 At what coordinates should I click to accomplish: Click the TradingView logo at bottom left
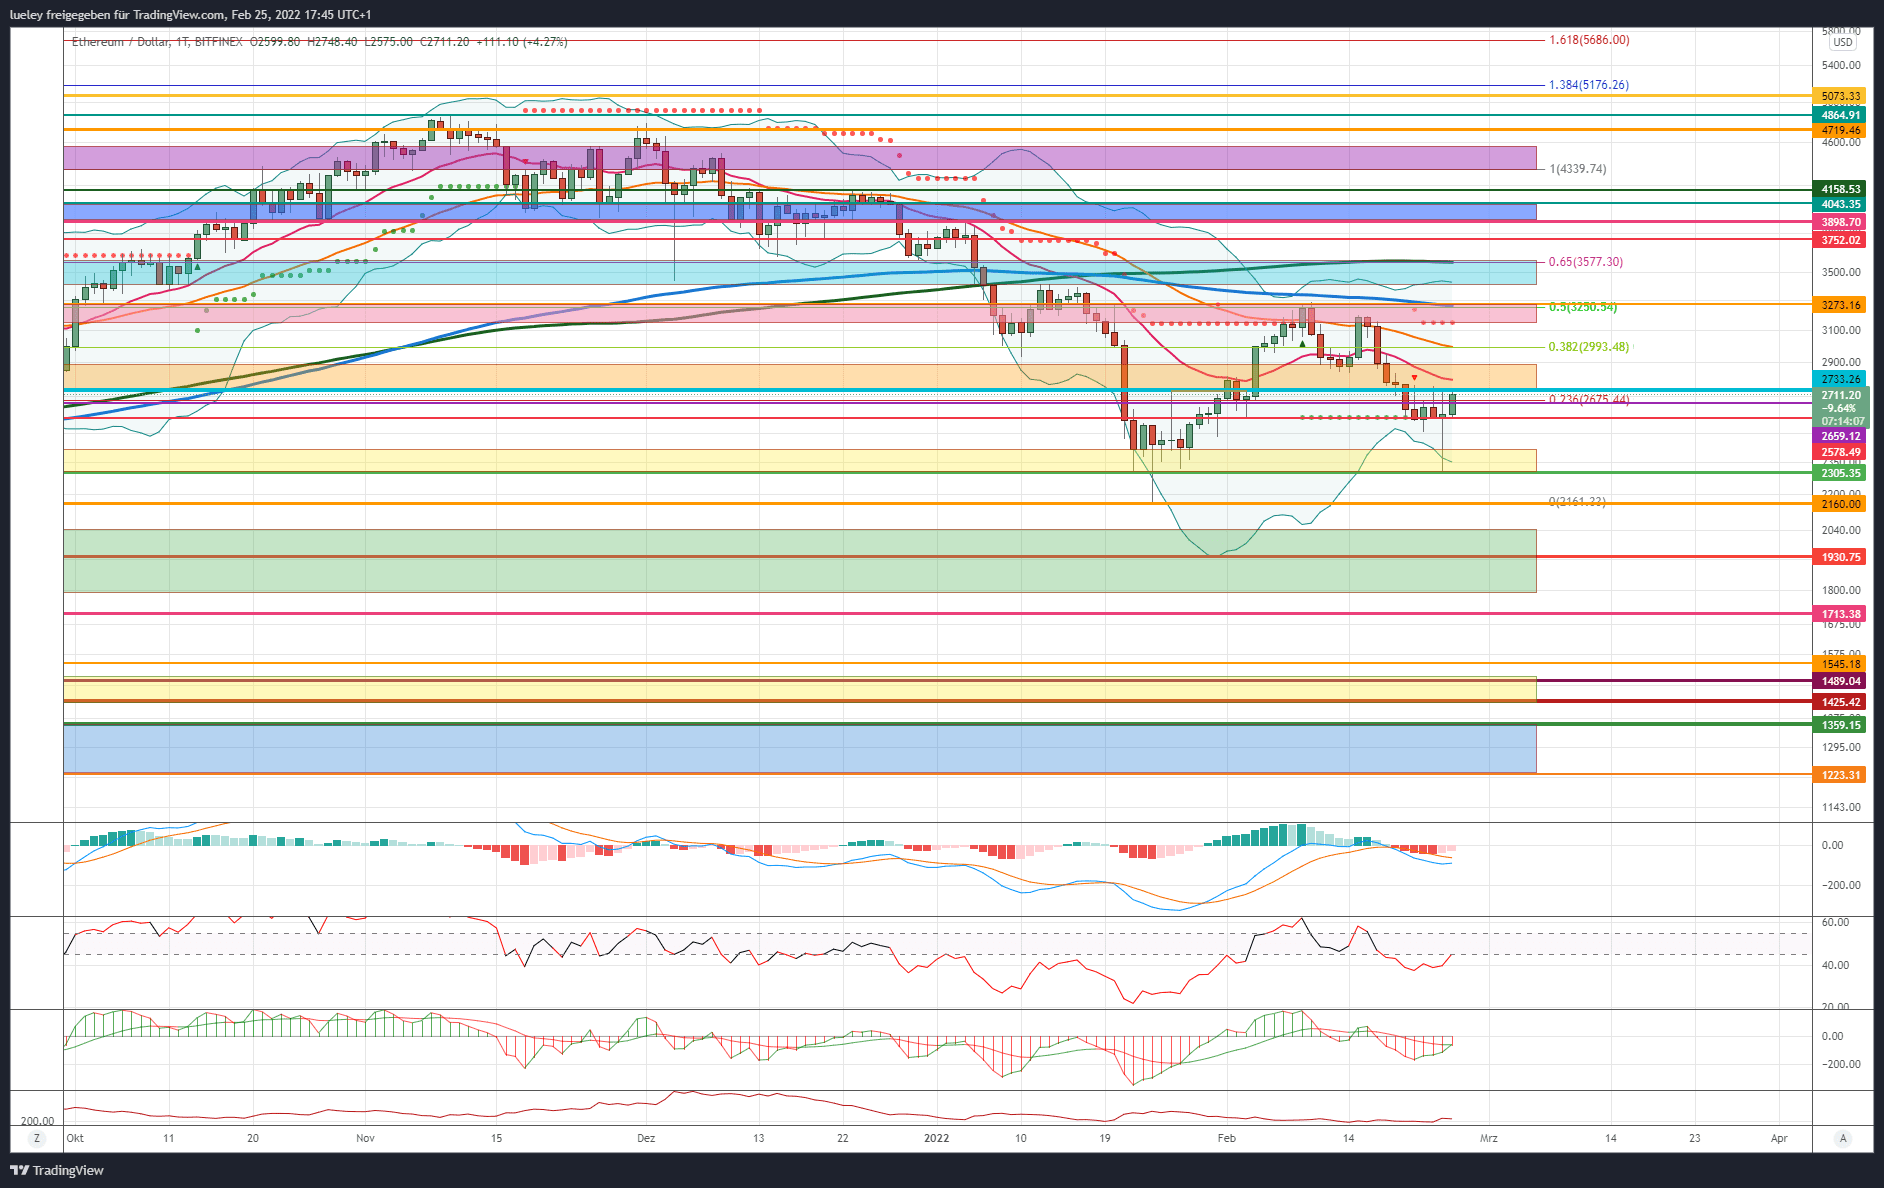57,1170
